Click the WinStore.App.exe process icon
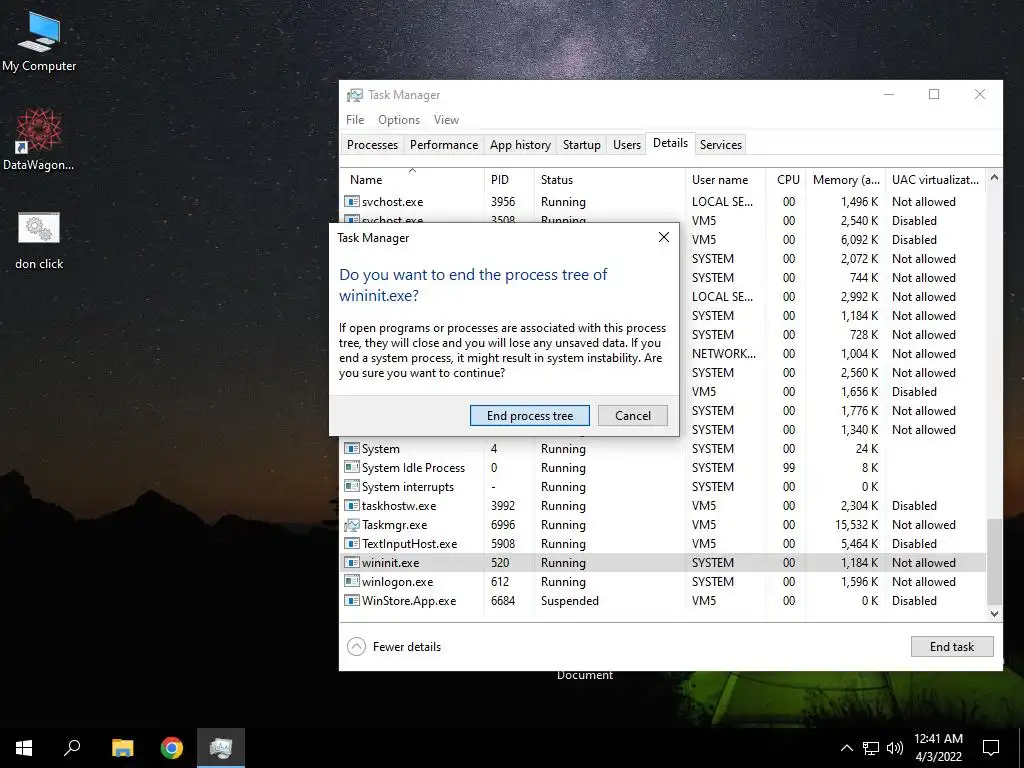The image size is (1024, 768). pos(352,600)
